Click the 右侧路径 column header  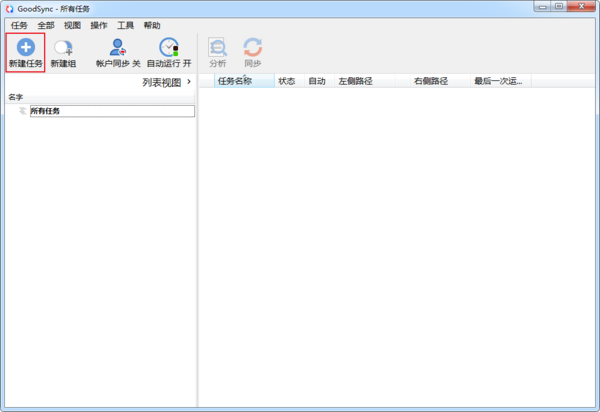point(430,81)
